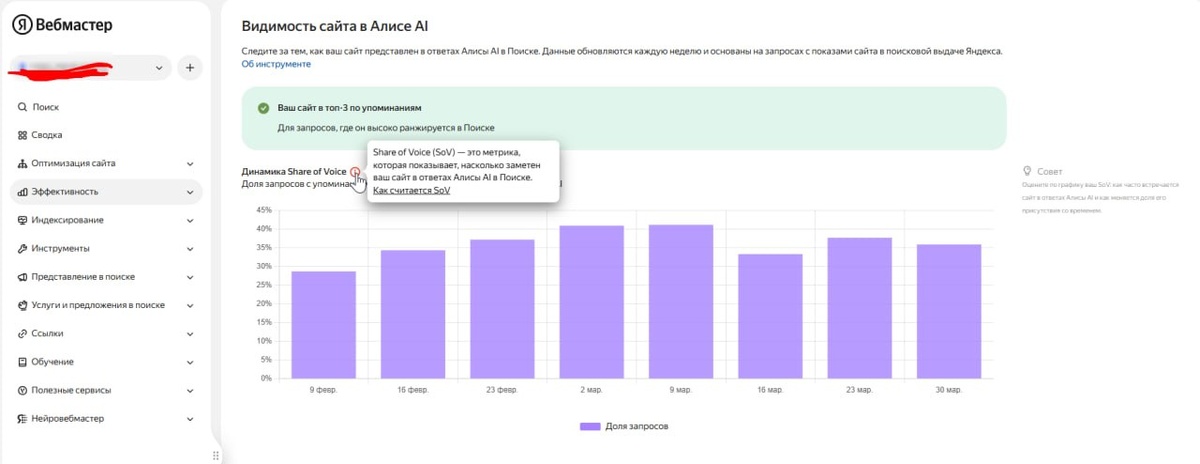Click the 23 февр. bar
The width and height of the screenshot is (1200, 464).
pos(502,309)
